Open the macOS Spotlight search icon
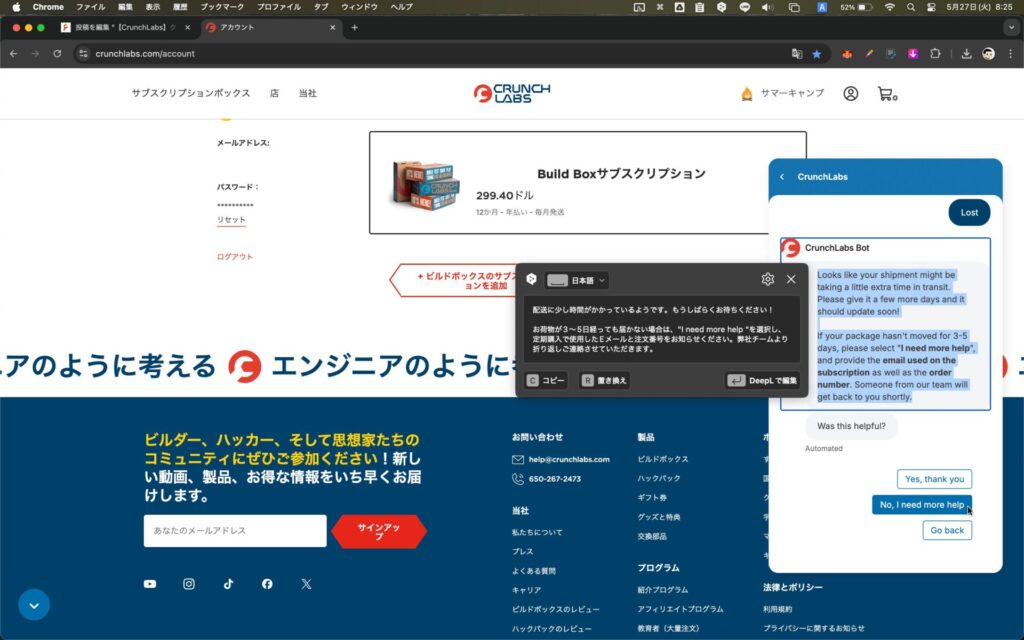Viewport: 1024px width, 640px height. tap(910, 7)
